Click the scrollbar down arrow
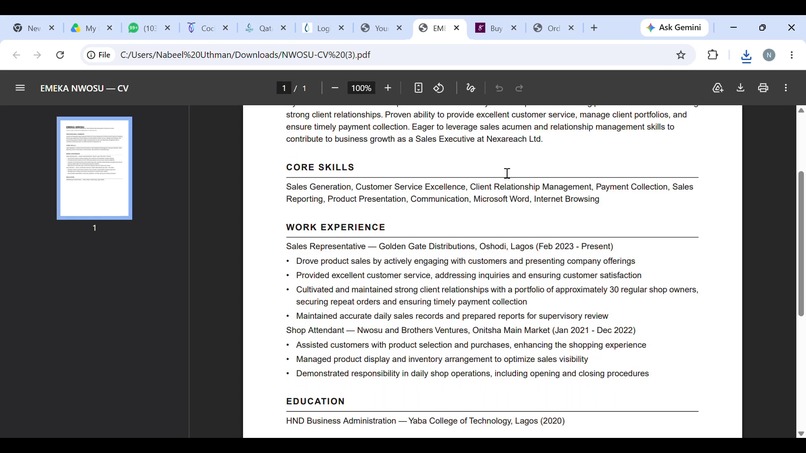The height and width of the screenshot is (453, 806). [x=800, y=433]
